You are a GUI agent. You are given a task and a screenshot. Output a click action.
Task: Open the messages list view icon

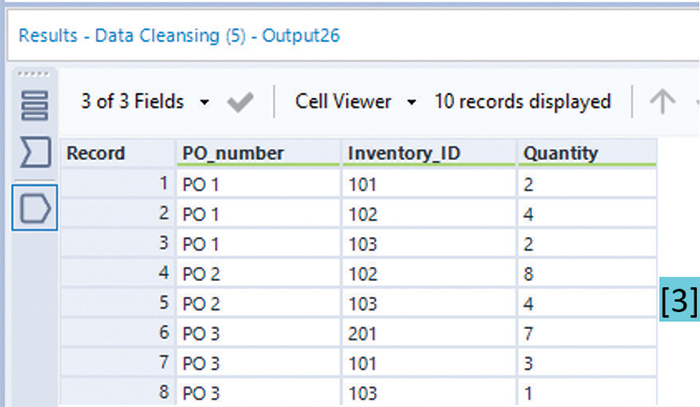[x=35, y=104]
